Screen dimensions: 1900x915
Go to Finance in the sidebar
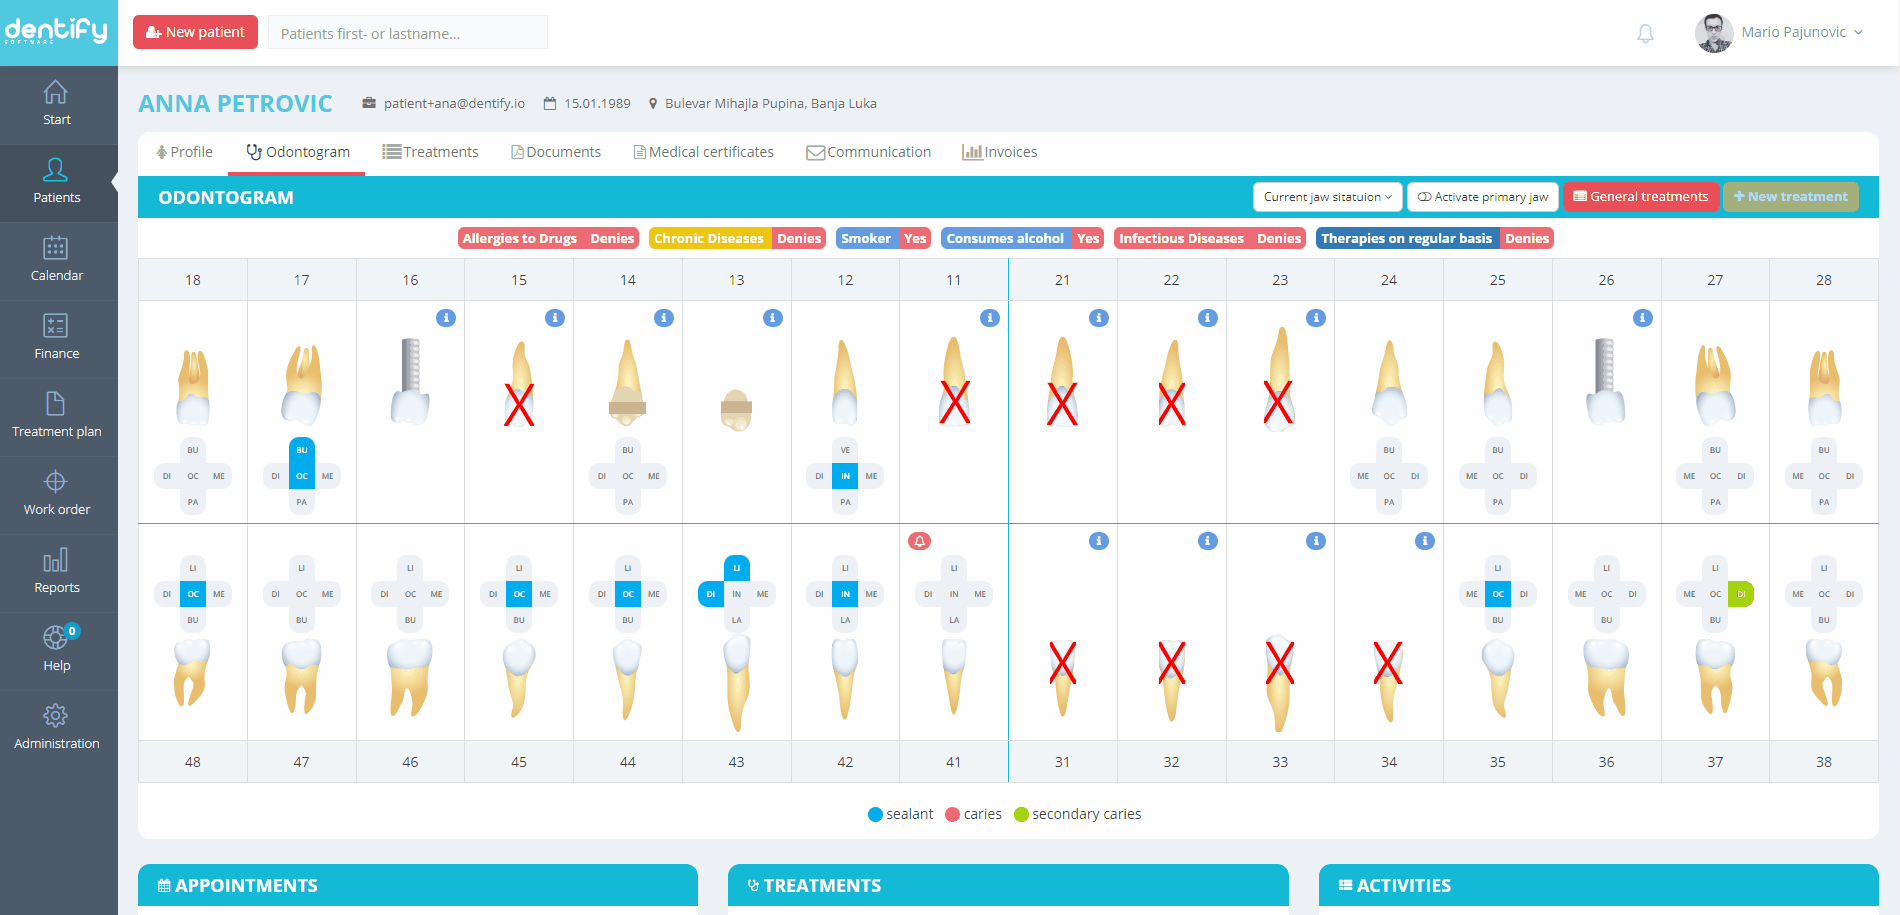(x=57, y=337)
